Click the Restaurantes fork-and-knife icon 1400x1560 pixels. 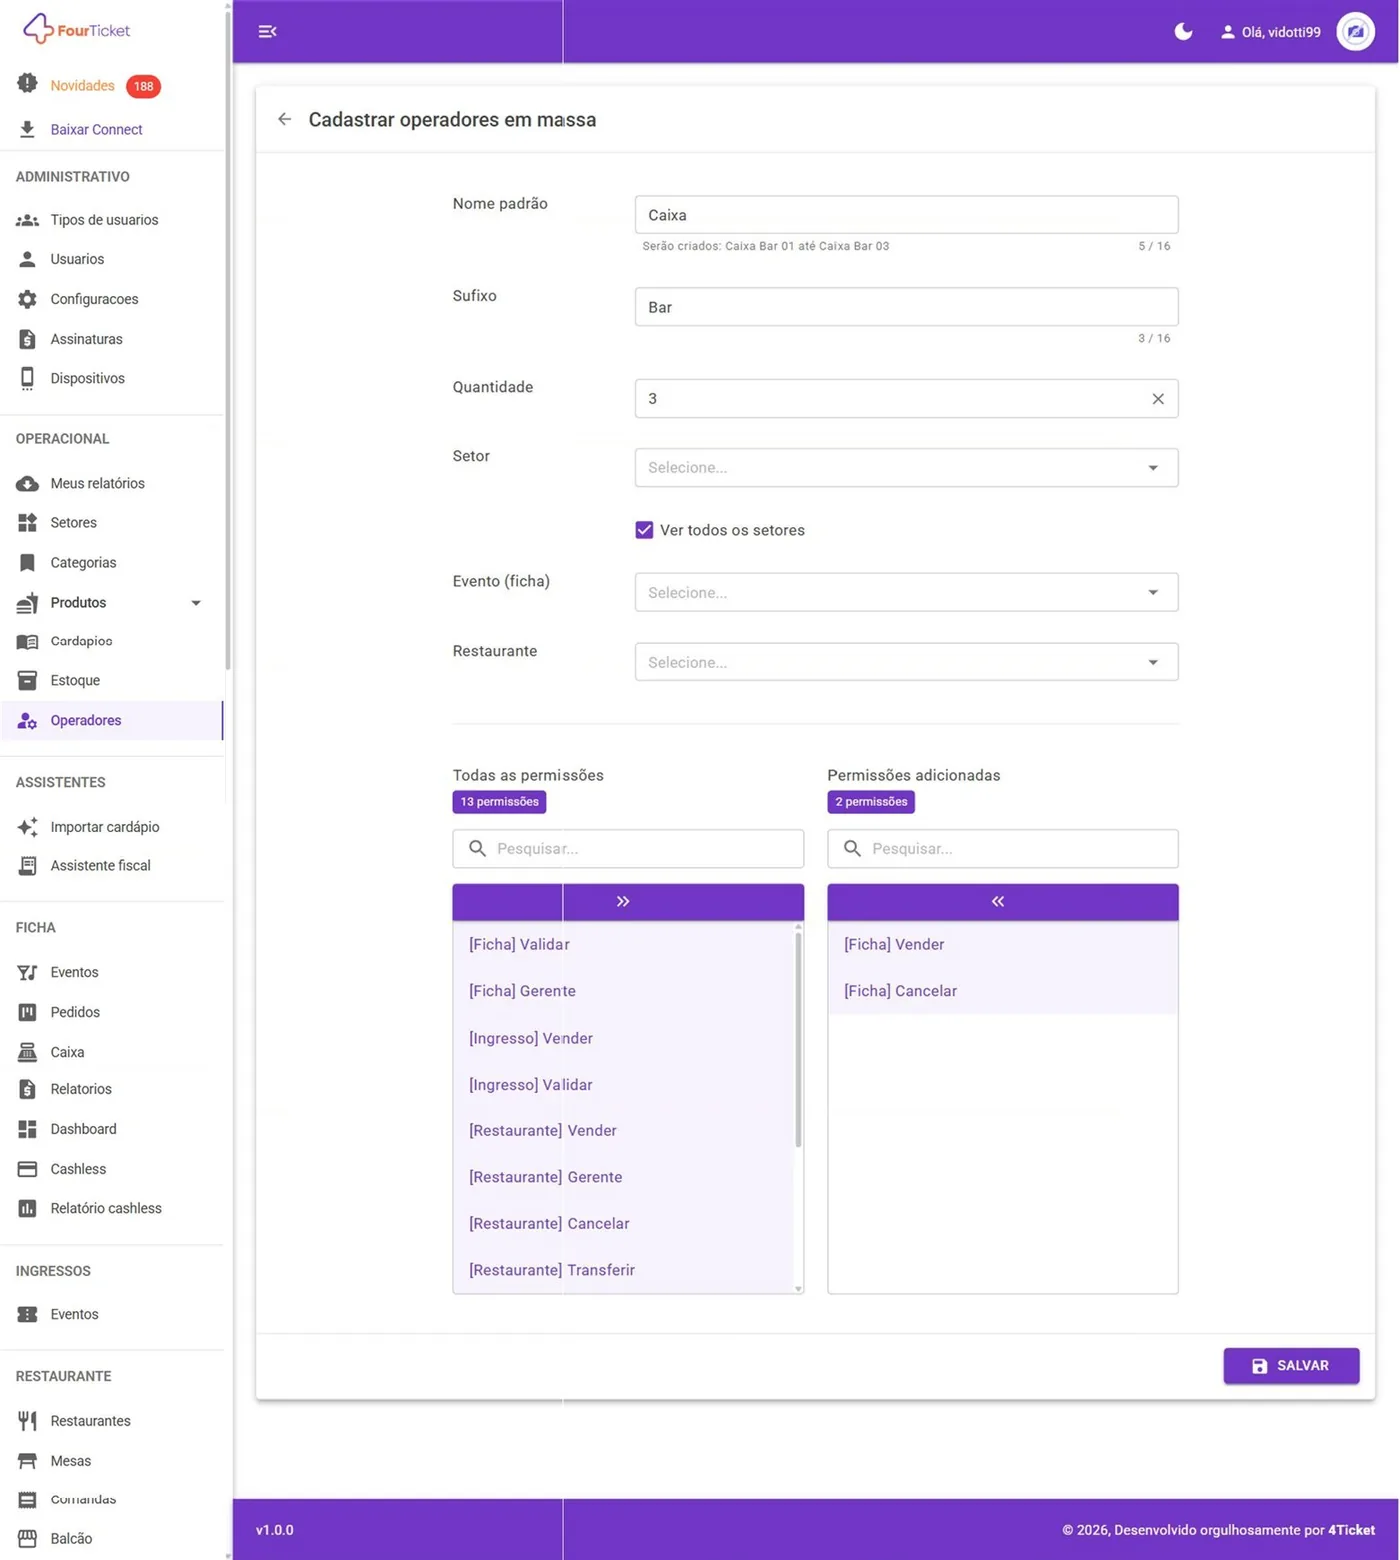pos(27,1421)
